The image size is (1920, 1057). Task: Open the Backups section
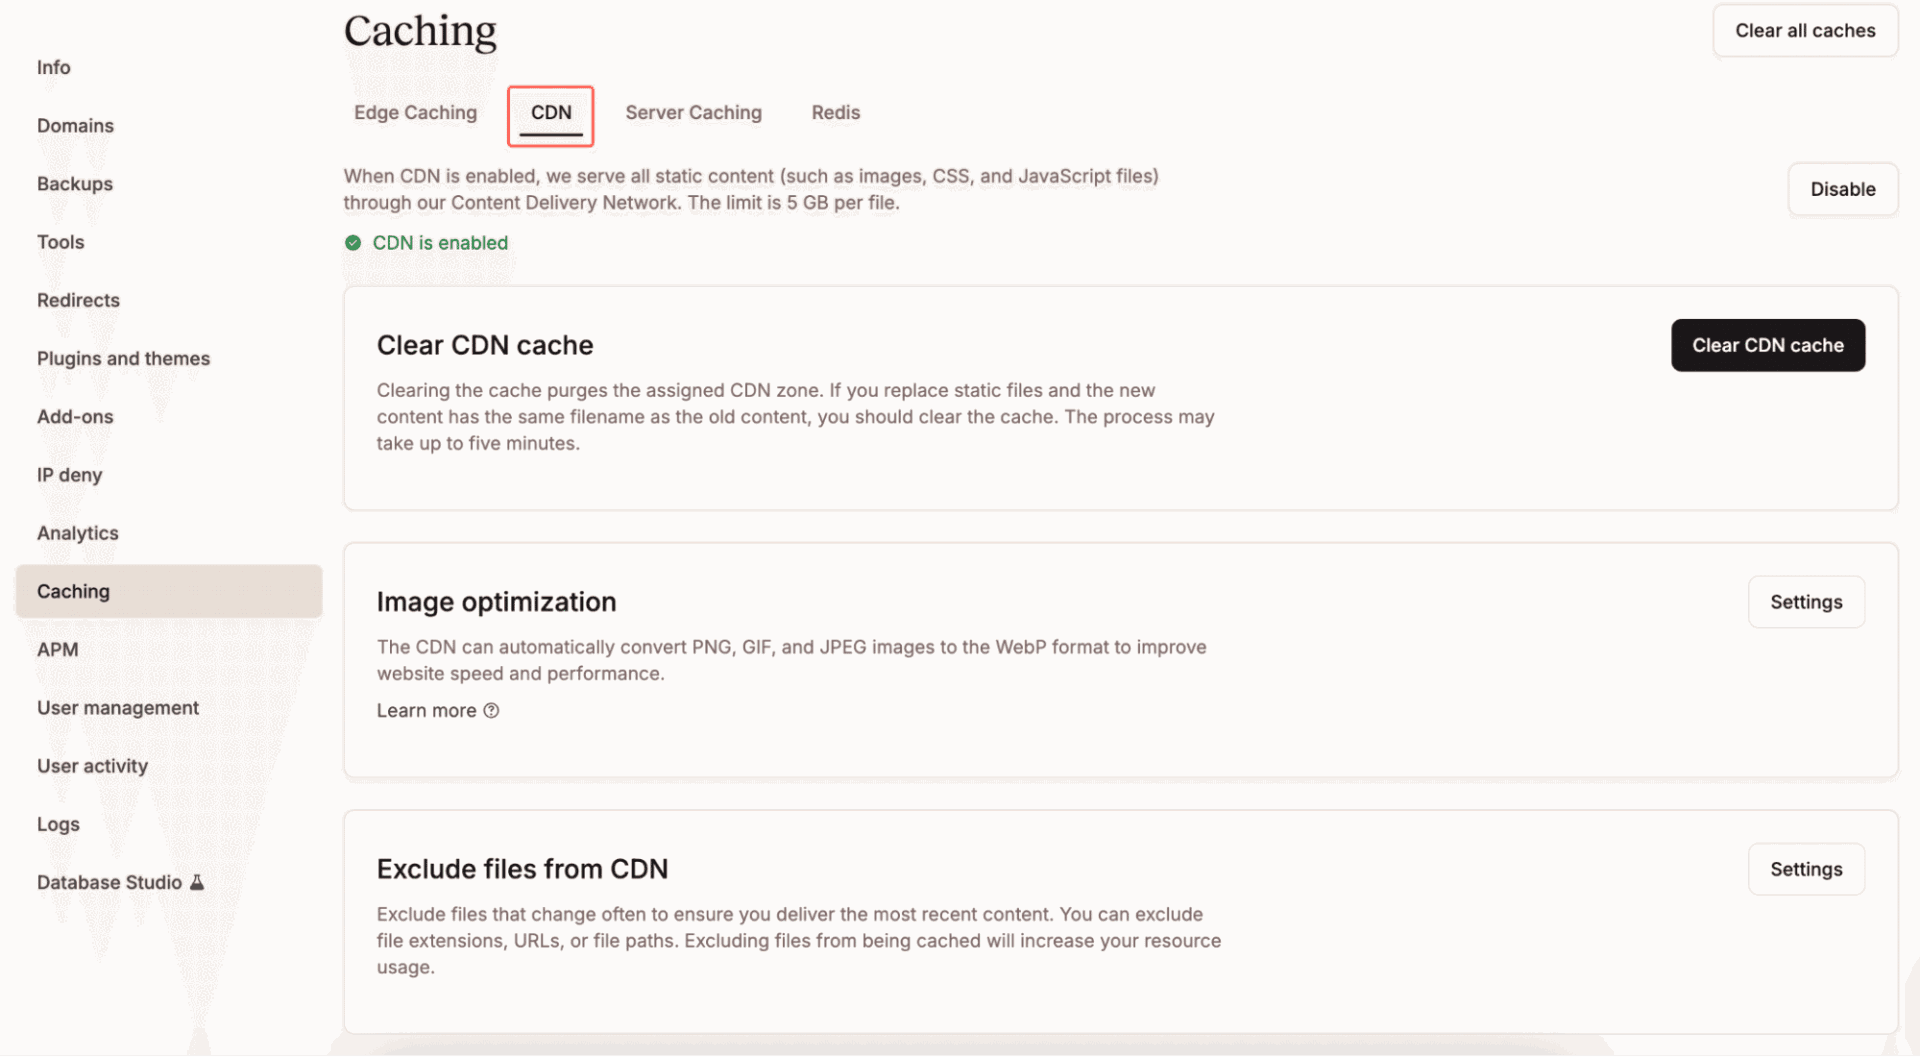[74, 184]
